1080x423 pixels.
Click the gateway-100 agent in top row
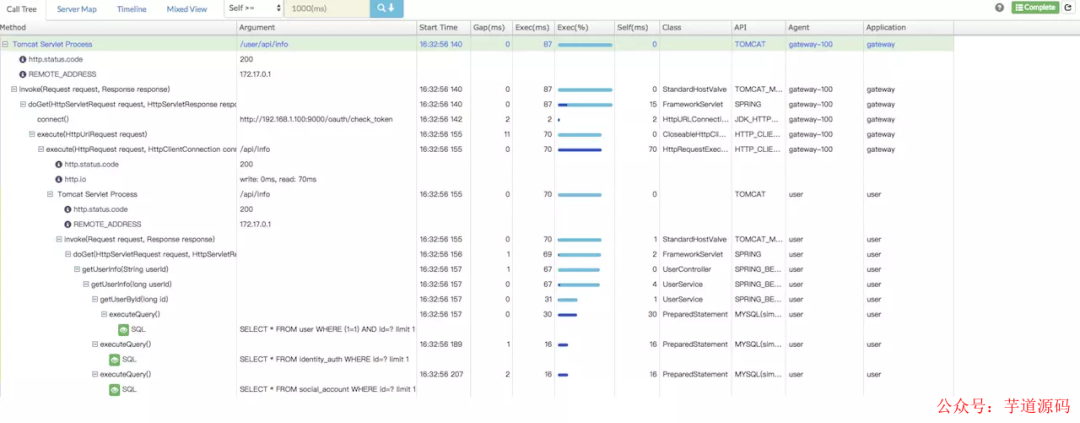pyautogui.click(x=811, y=44)
